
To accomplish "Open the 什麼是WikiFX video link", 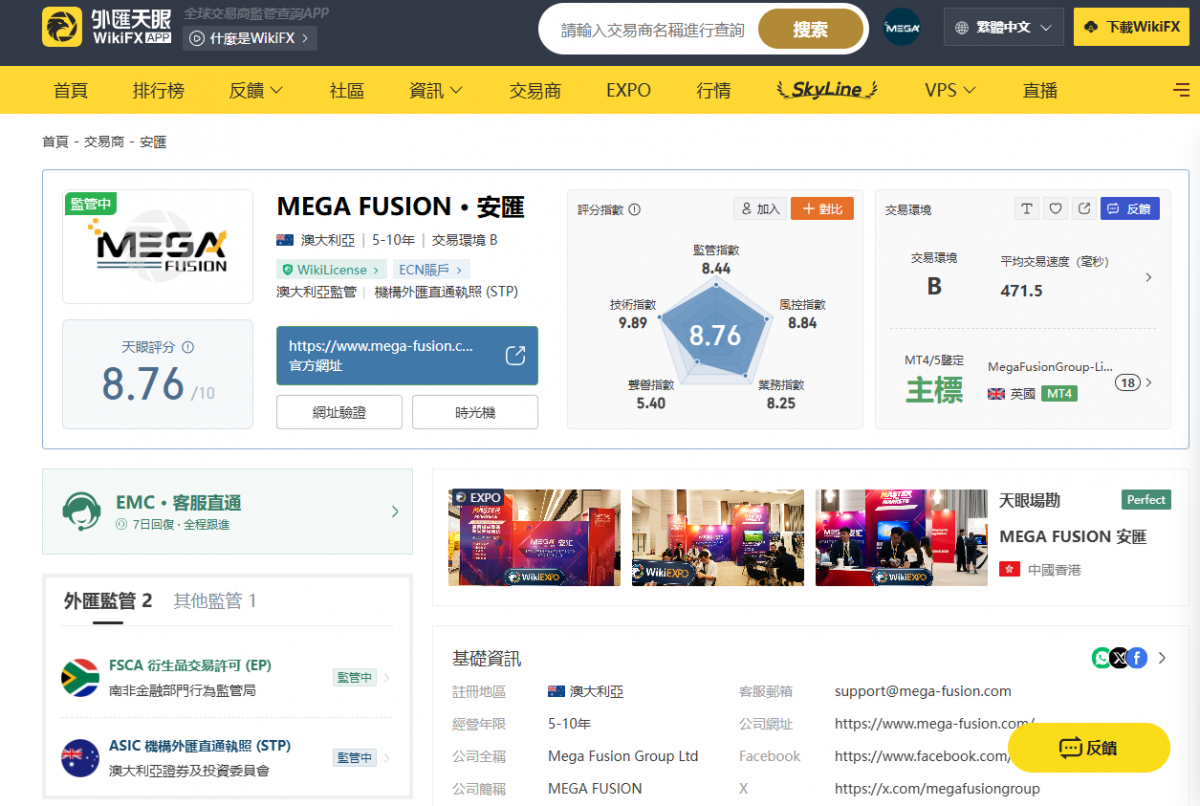I will pyautogui.click(x=250, y=38).
